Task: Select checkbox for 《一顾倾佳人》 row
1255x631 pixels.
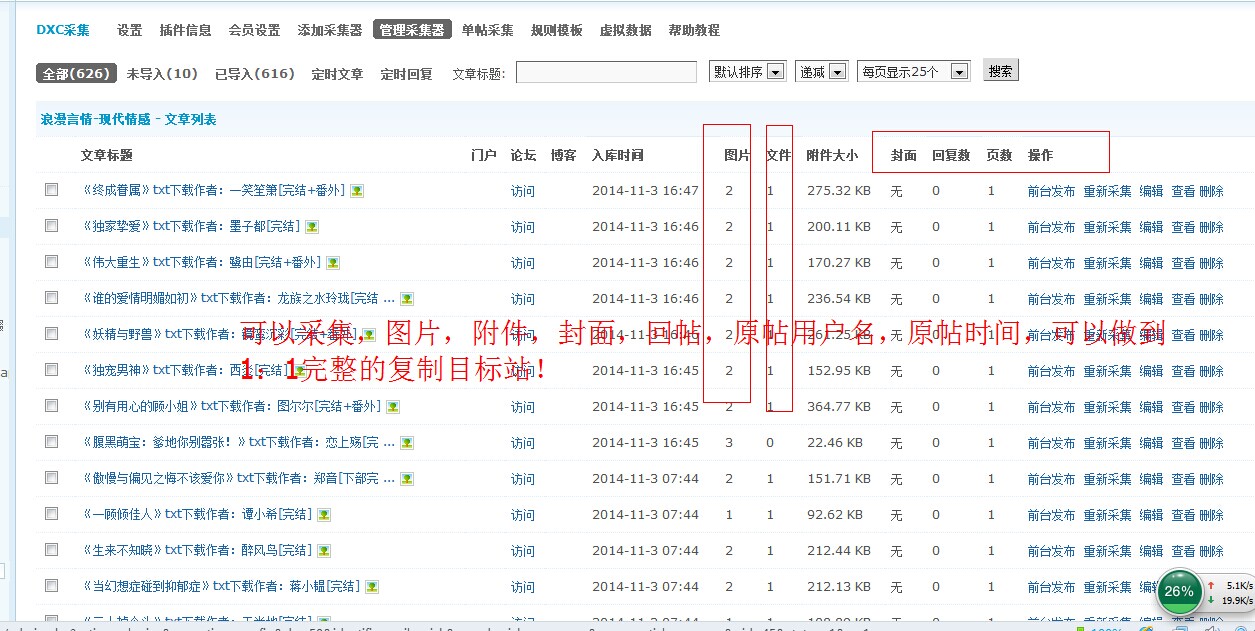Action: (x=52, y=514)
